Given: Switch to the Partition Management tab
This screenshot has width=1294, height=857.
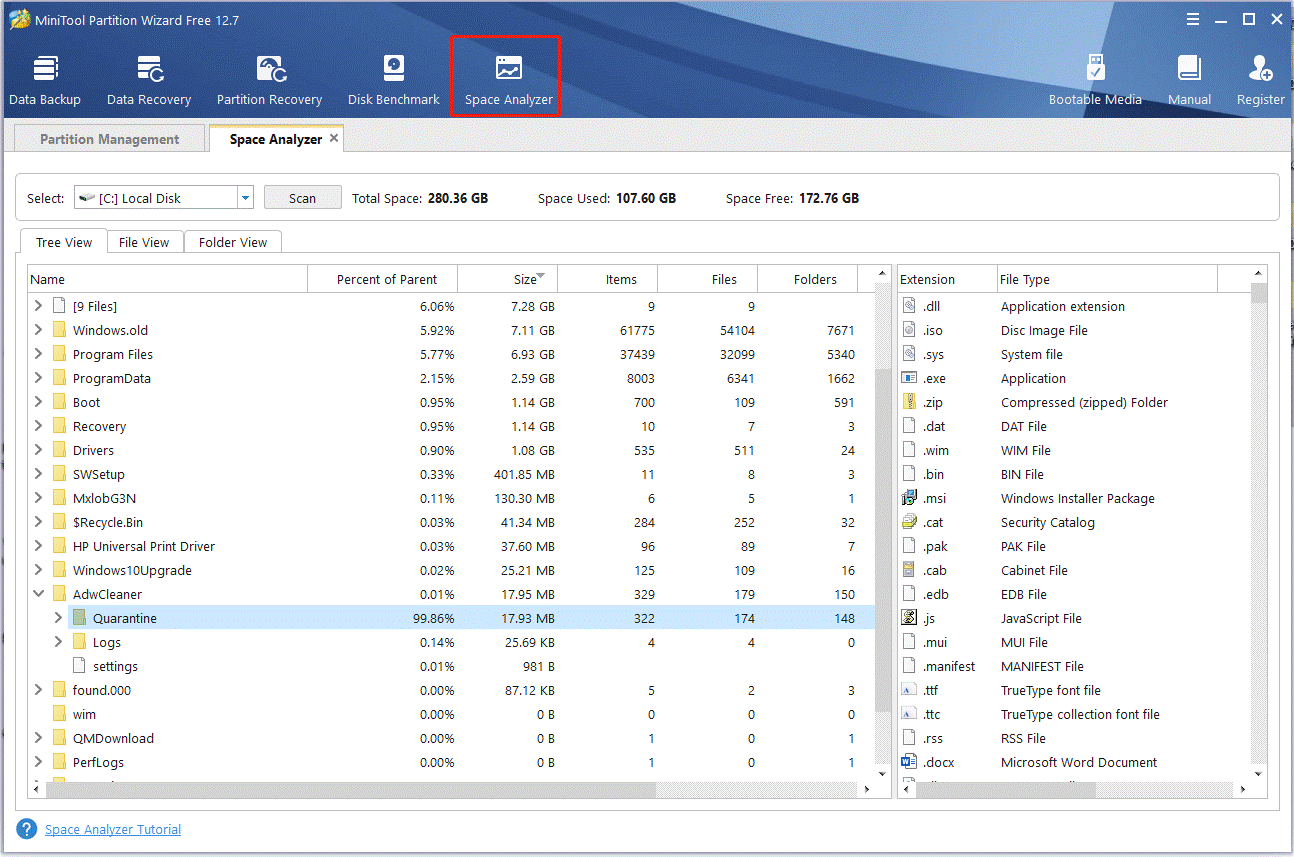Looking at the screenshot, I should point(110,139).
